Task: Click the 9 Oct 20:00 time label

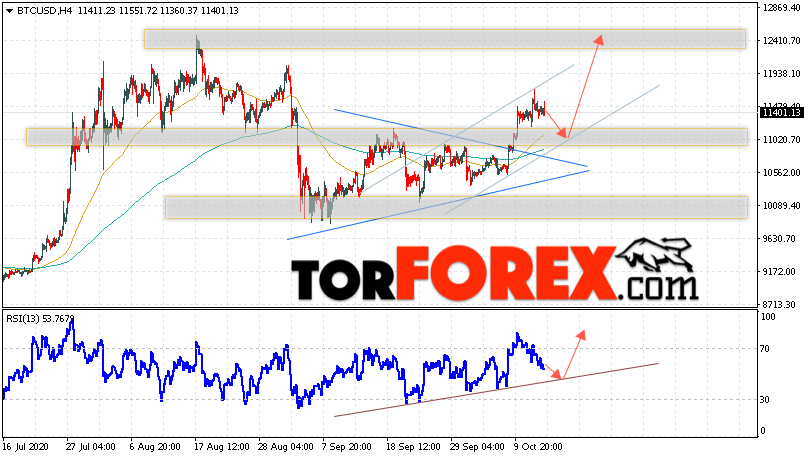Action: point(538,447)
